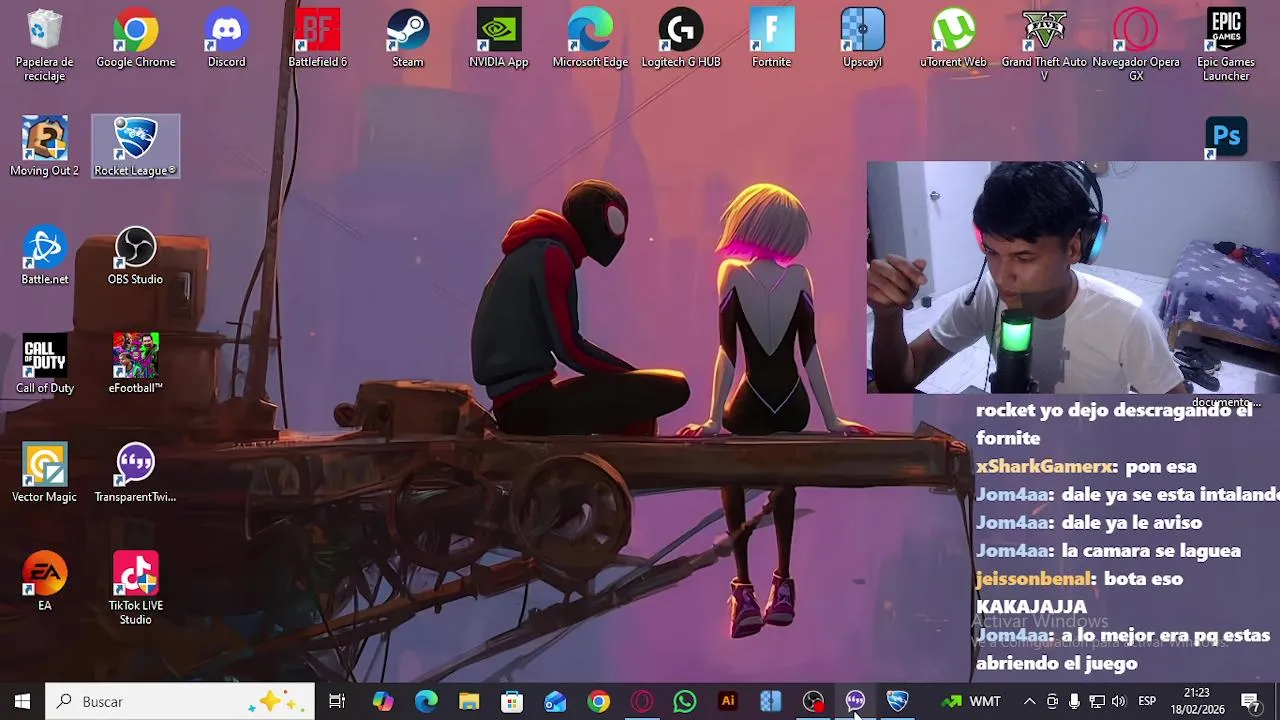Open File Explorer from the taskbar
1280x720 pixels.
tap(469, 701)
